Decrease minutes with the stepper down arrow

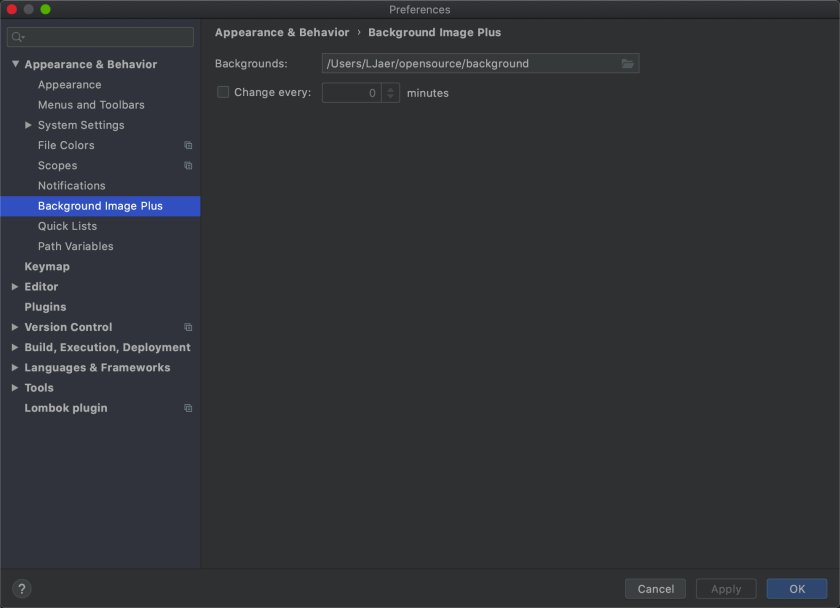point(391,97)
